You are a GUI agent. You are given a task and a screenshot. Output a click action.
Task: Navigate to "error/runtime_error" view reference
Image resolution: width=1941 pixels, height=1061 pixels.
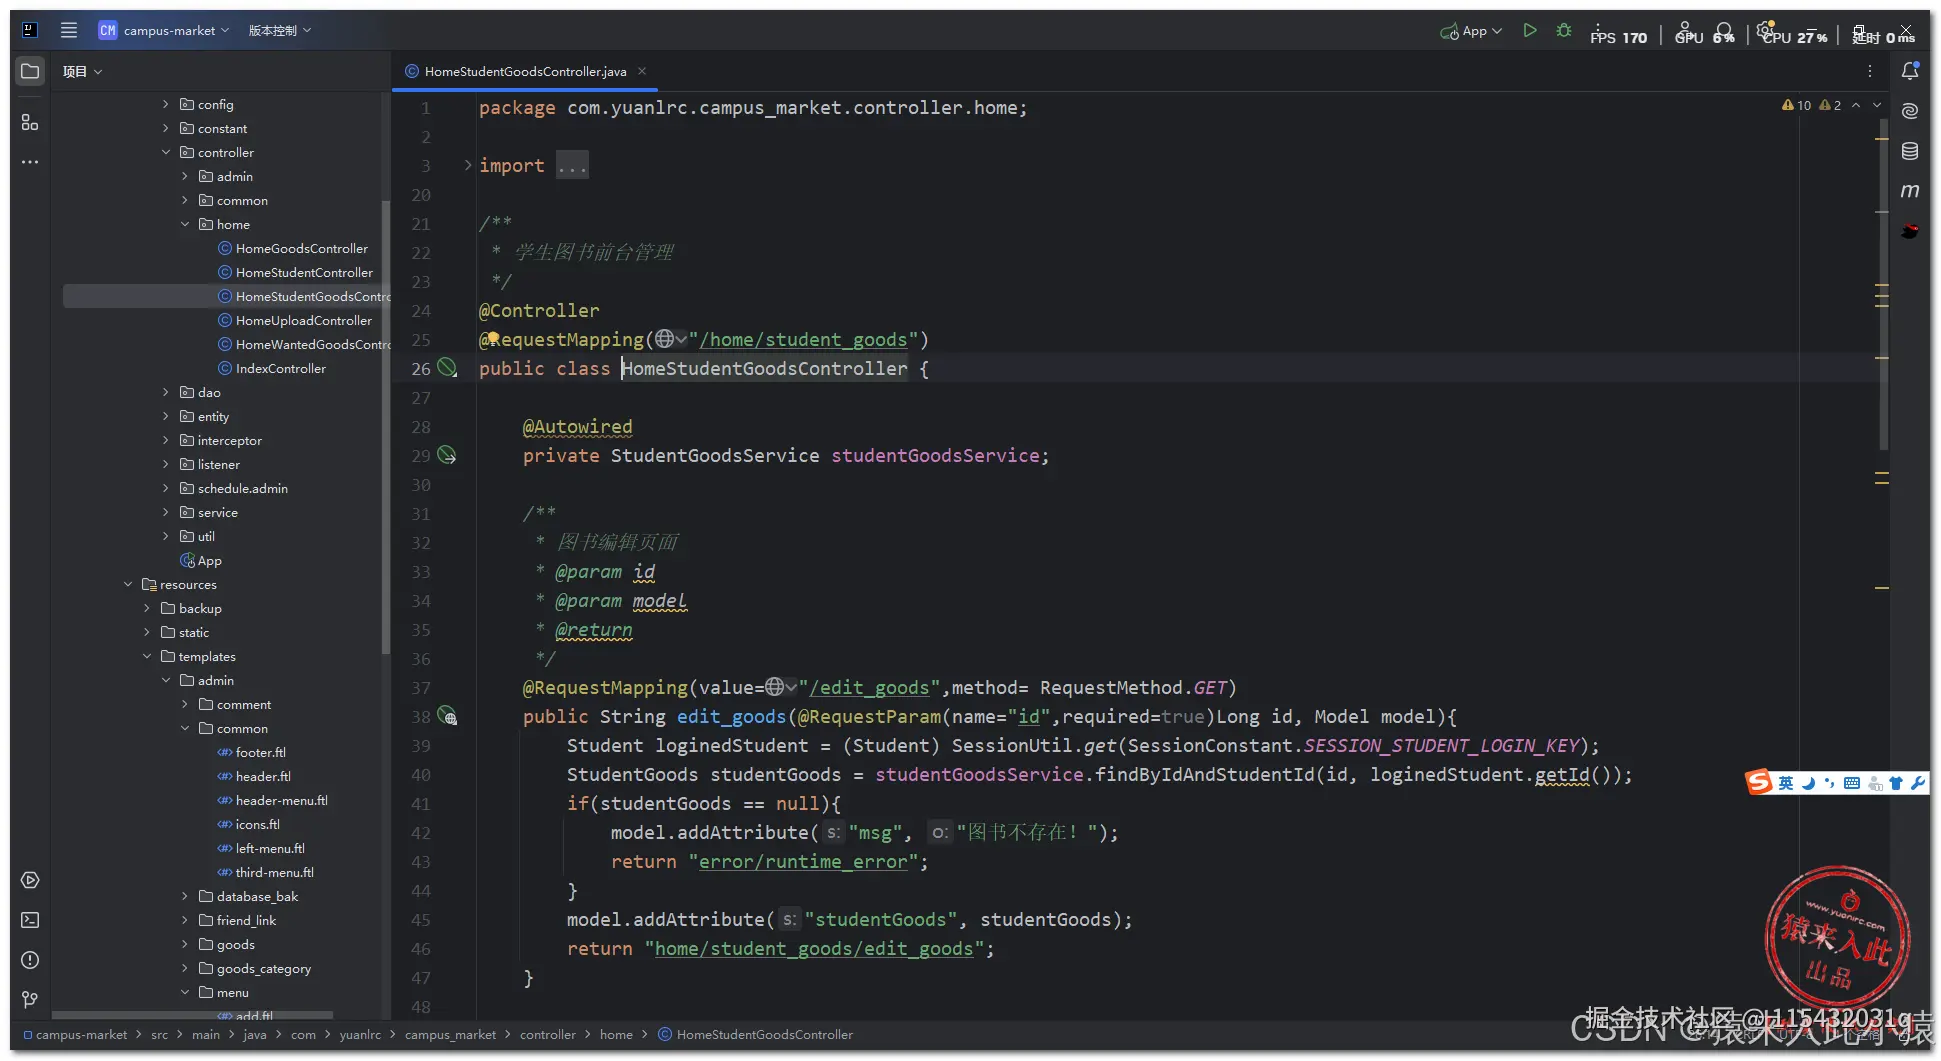[x=803, y=861]
